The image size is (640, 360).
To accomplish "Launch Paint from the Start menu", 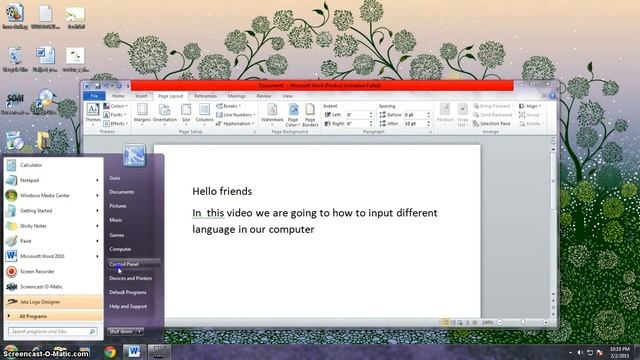I will click(x=53, y=241).
